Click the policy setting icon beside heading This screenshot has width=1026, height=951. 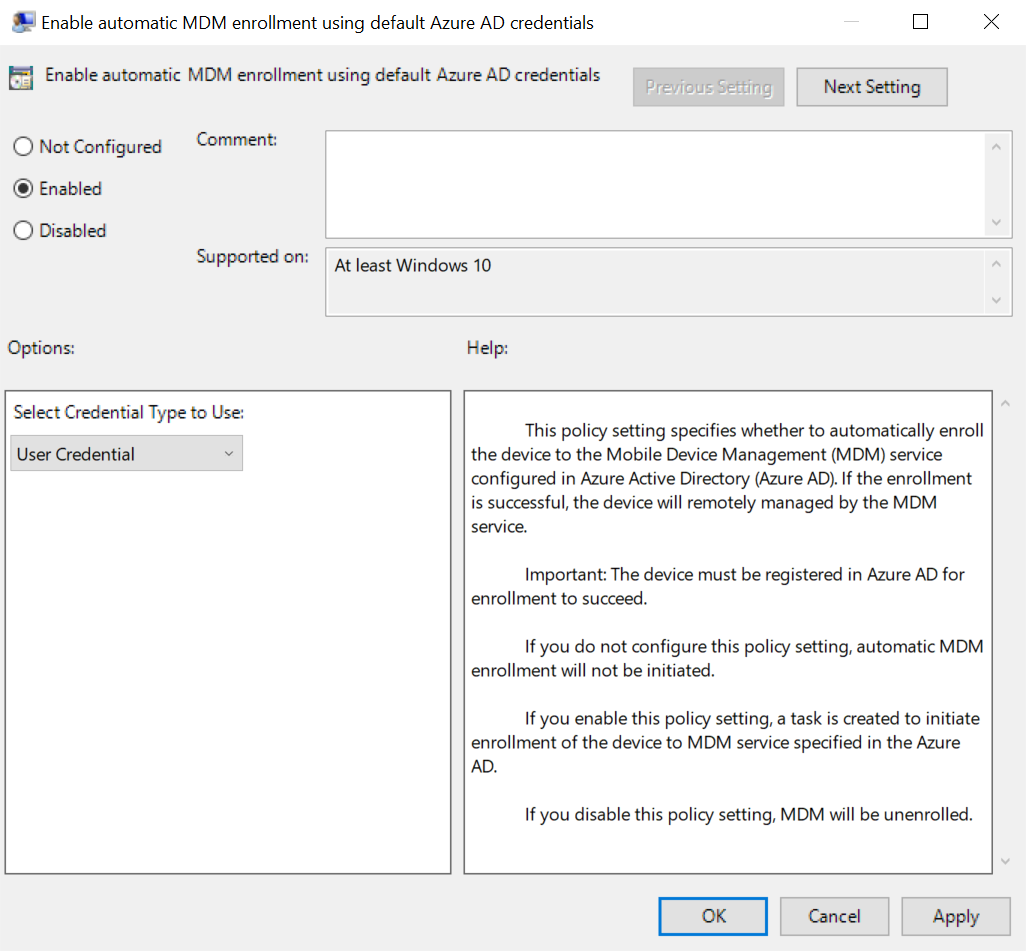point(21,78)
